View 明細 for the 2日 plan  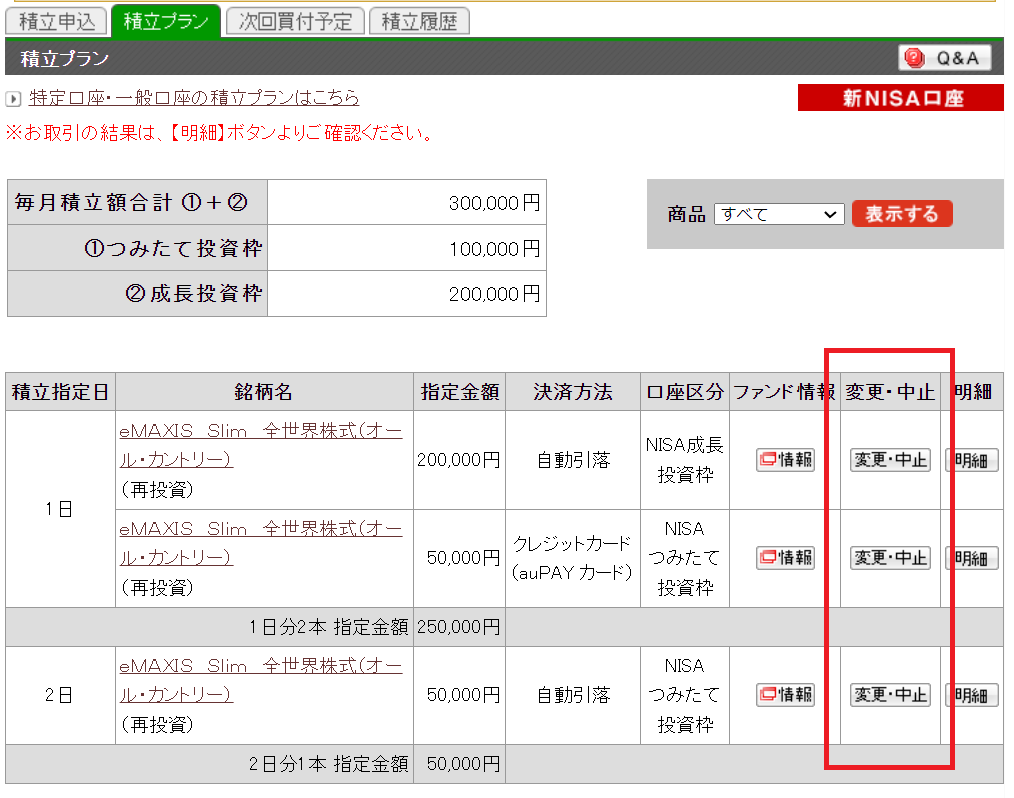[x=972, y=695]
